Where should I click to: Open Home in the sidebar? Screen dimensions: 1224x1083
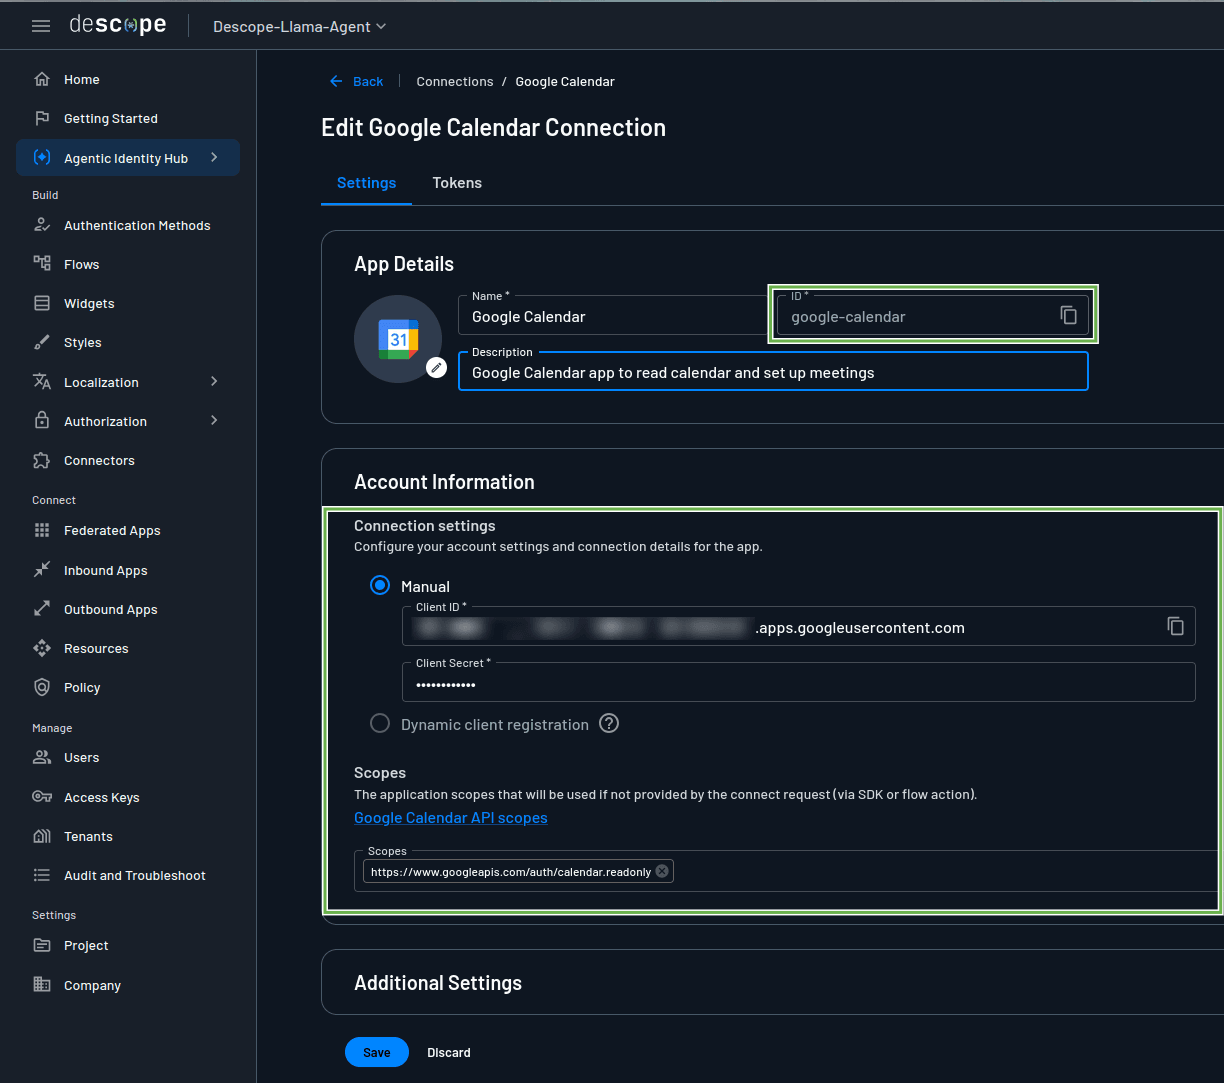[128, 79]
